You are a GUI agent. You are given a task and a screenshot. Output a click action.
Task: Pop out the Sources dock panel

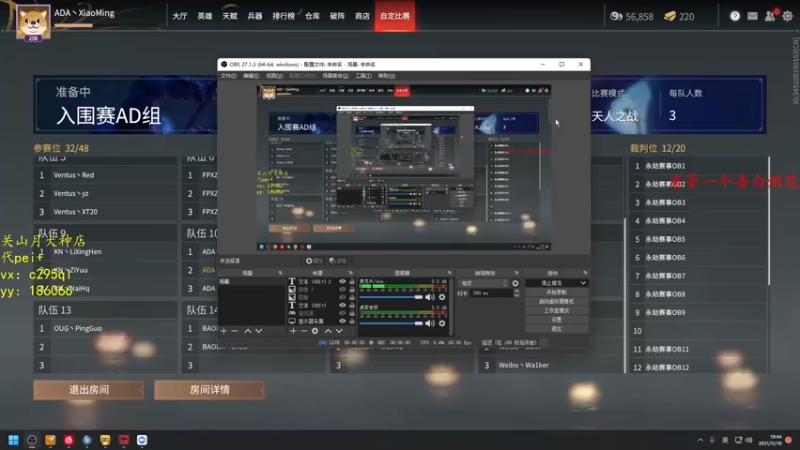tap(351, 273)
